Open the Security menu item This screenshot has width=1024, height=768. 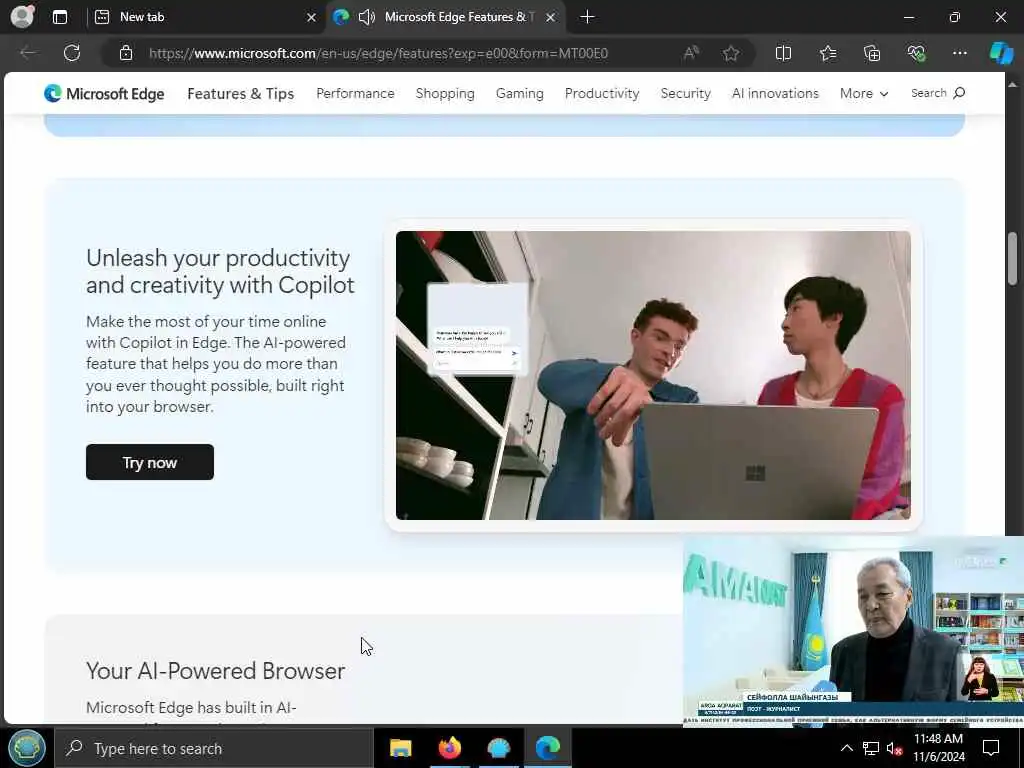point(685,93)
